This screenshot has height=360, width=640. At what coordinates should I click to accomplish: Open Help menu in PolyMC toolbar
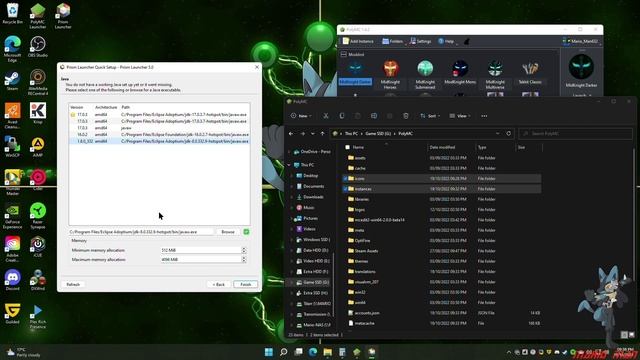(x=447, y=41)
